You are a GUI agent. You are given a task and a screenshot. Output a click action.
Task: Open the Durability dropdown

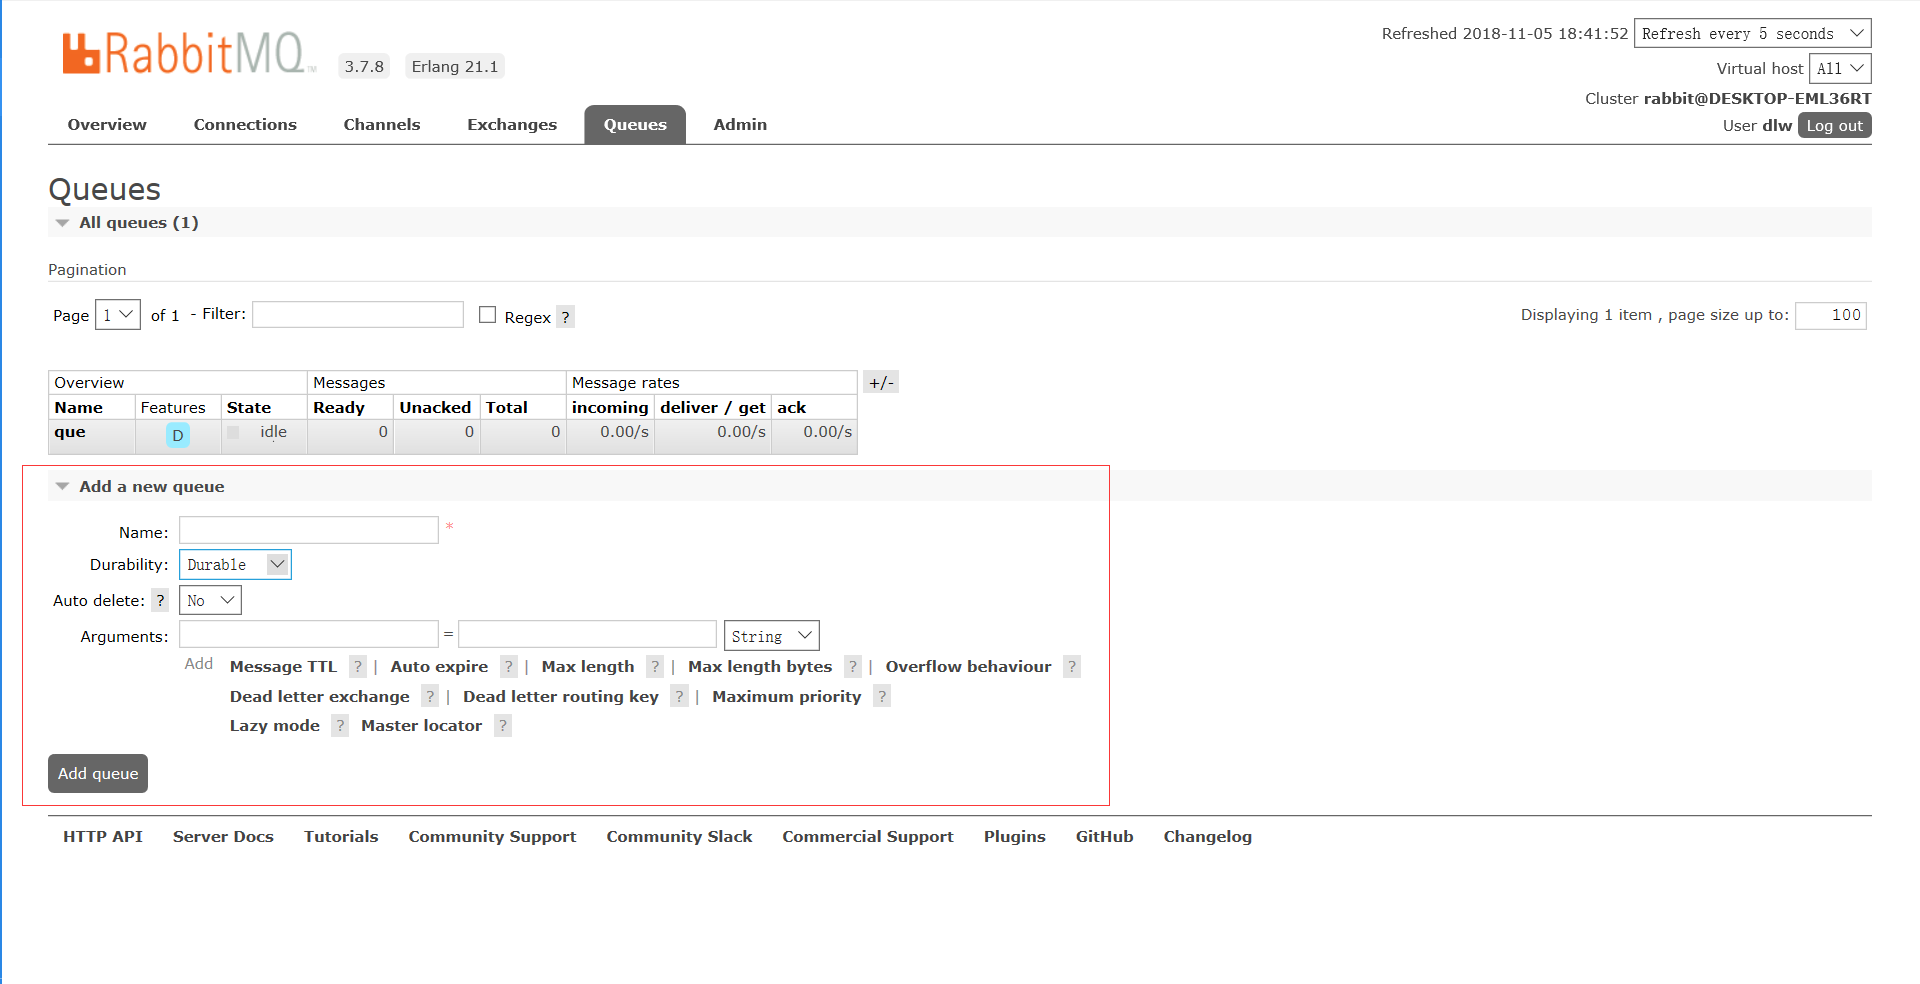235,565
